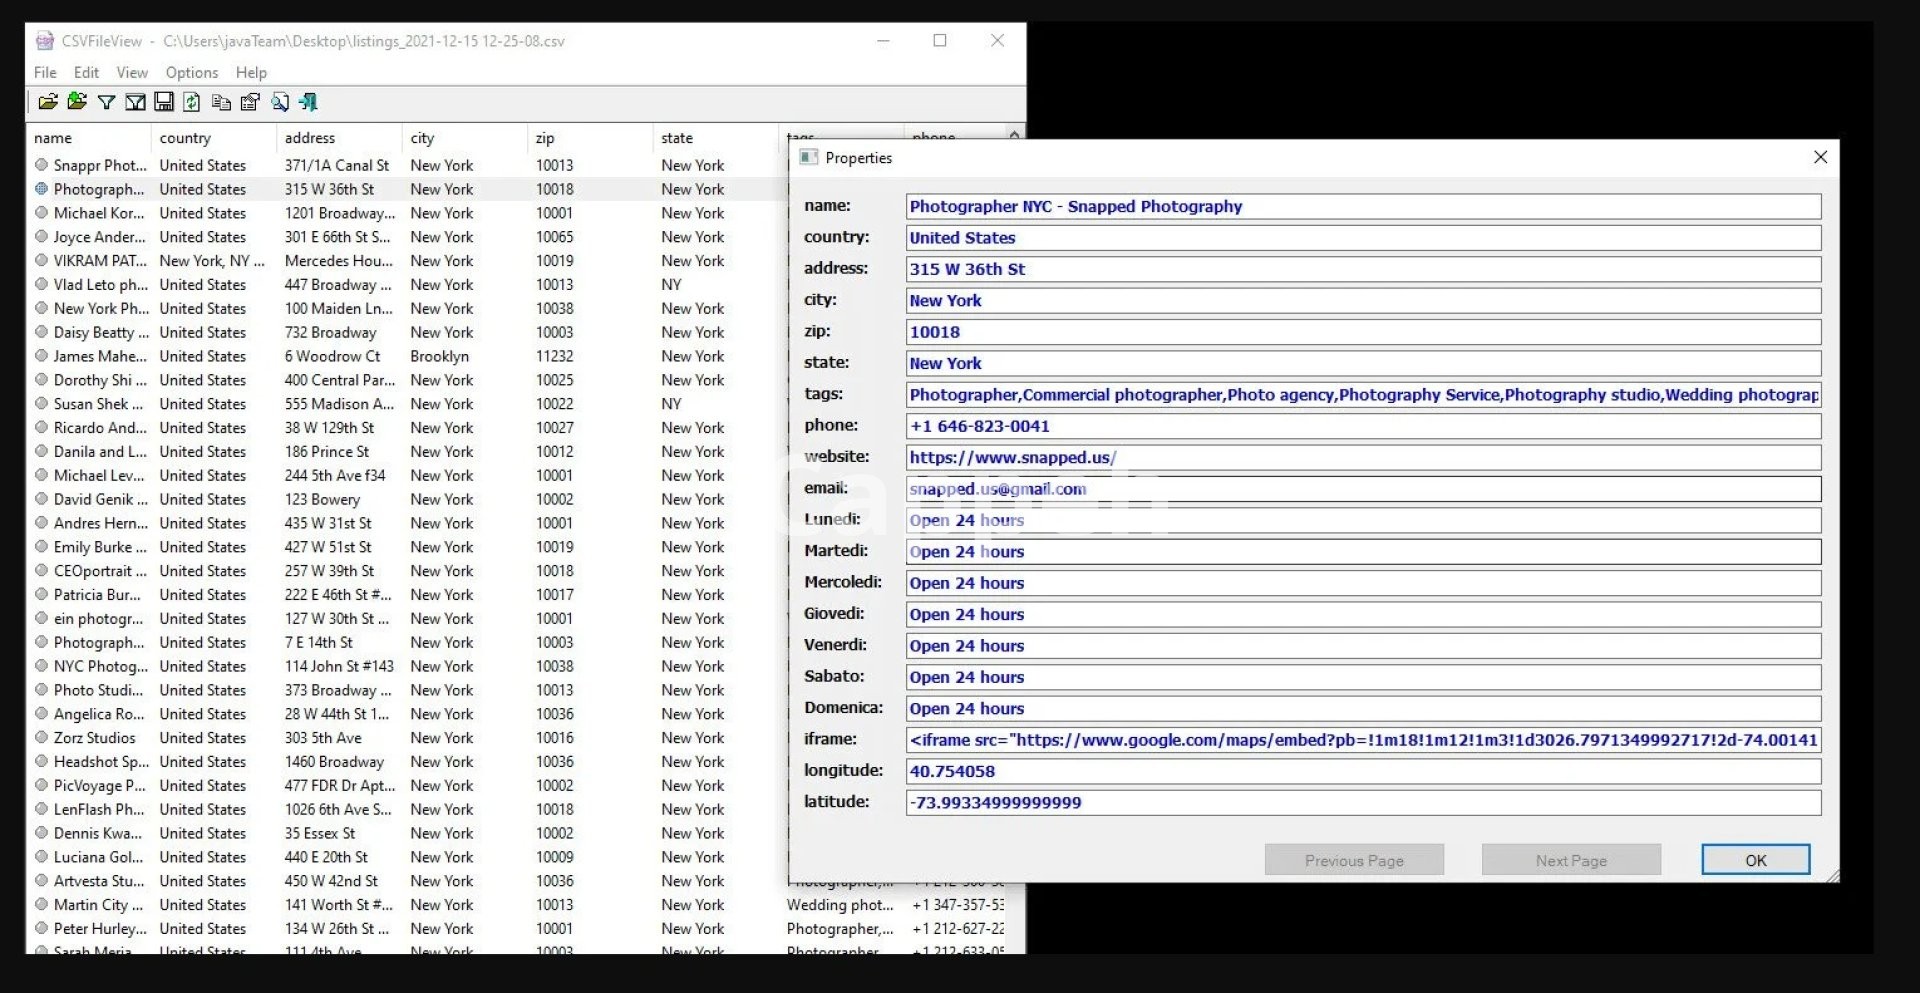Image resolution: width=1920 pixels, height=993 pixels.
Task: Click the folder icon with green plus
Action: point(77,102)
